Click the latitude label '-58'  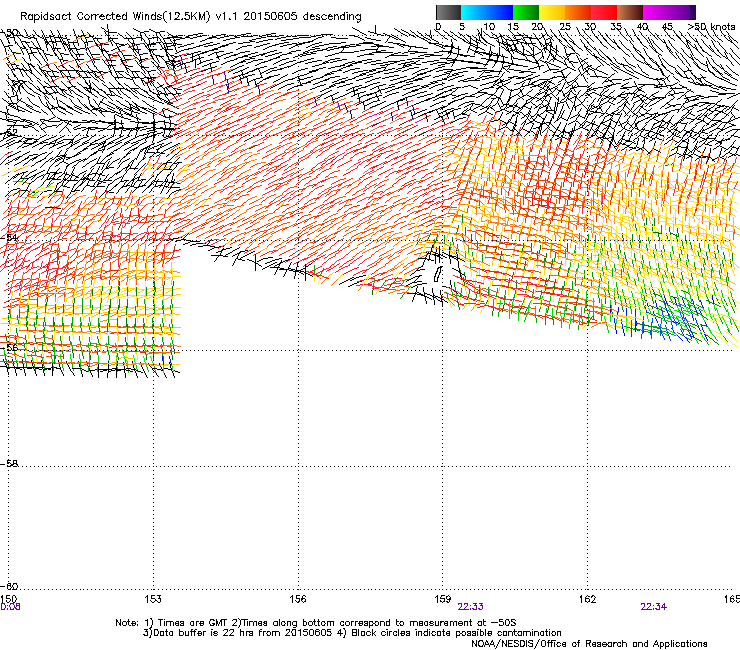(9, 464)
